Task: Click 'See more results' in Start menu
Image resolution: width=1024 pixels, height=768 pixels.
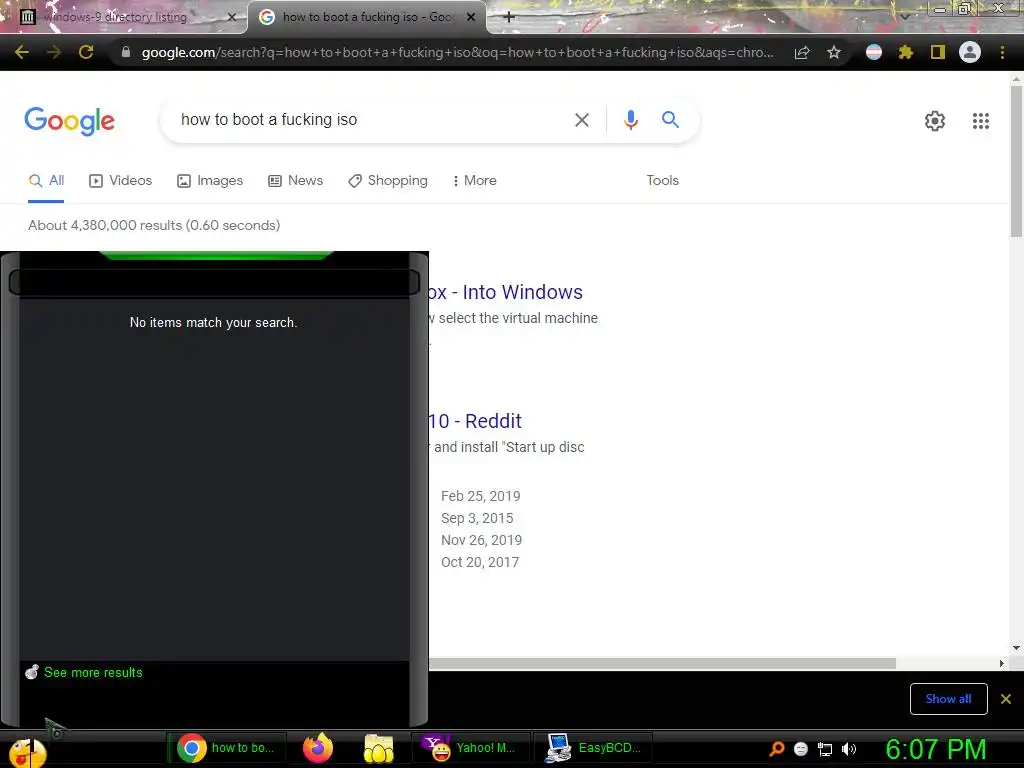Action: 93,673
